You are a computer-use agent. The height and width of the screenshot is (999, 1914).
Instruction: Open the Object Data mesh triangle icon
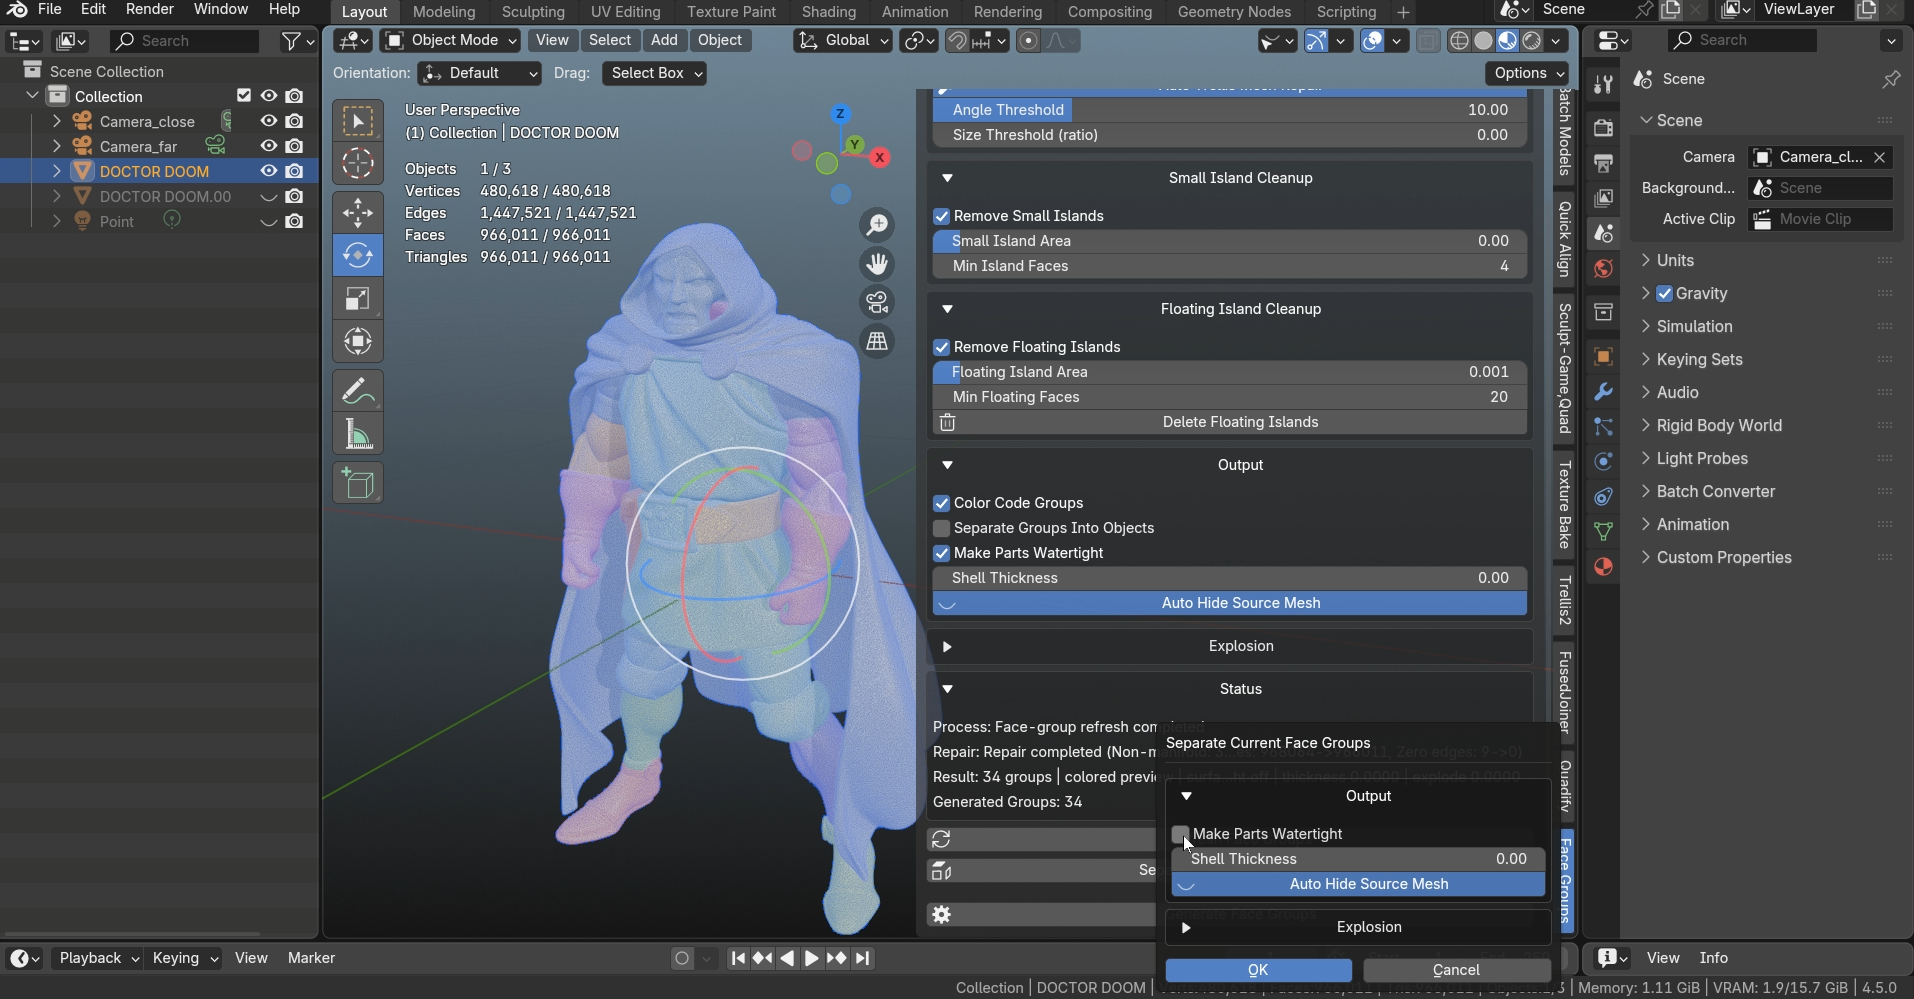tap(1603, 531)
